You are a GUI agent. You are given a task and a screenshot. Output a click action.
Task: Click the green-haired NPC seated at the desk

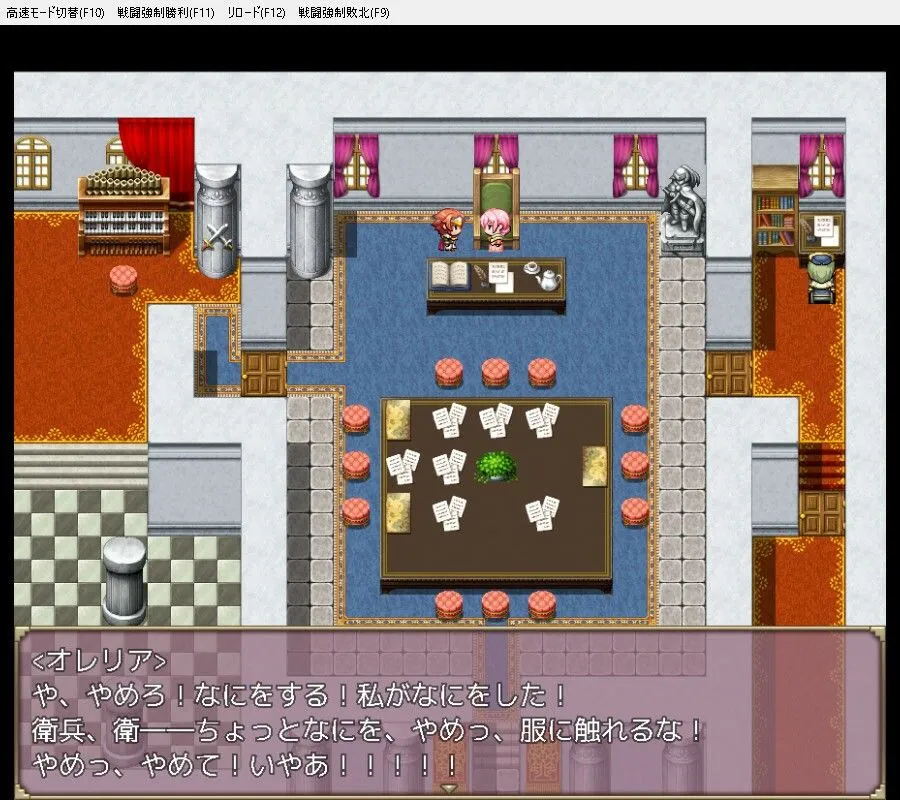[x=822, y=280]
